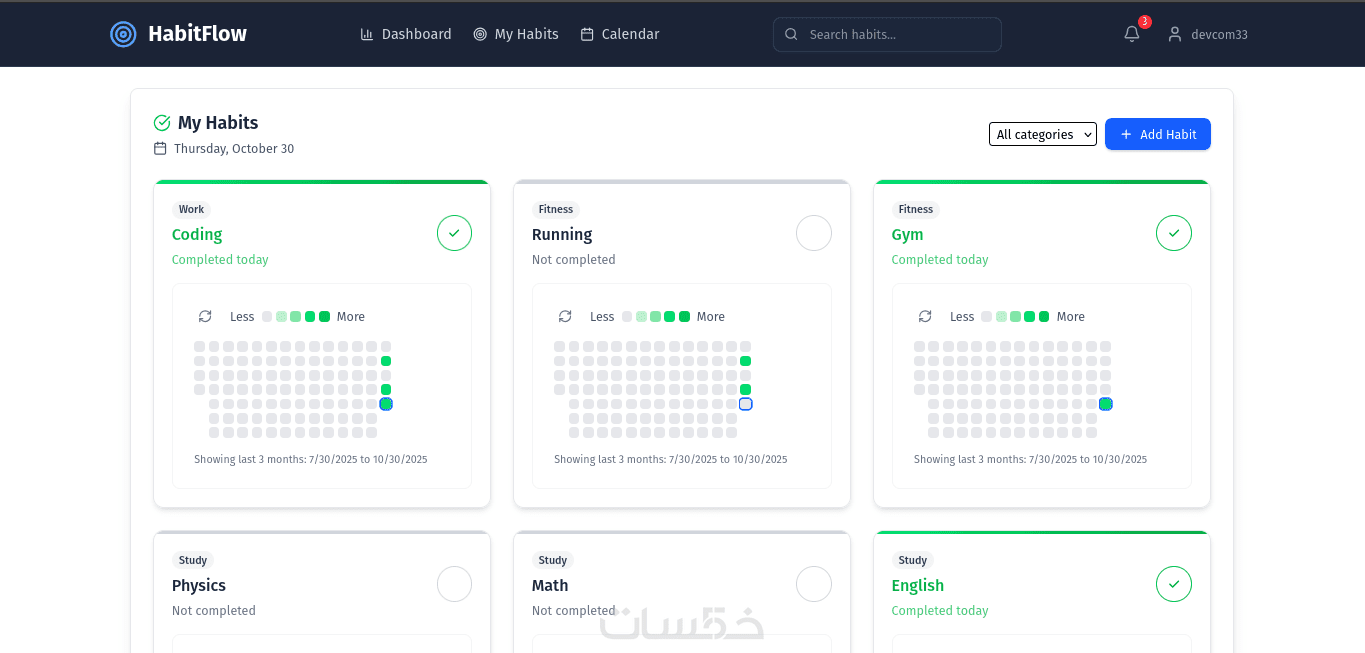The height and width of the screenshot is (653, 1365).
Task: Click the plus icon on Add Habit
Action: [x=1126, y=134]
